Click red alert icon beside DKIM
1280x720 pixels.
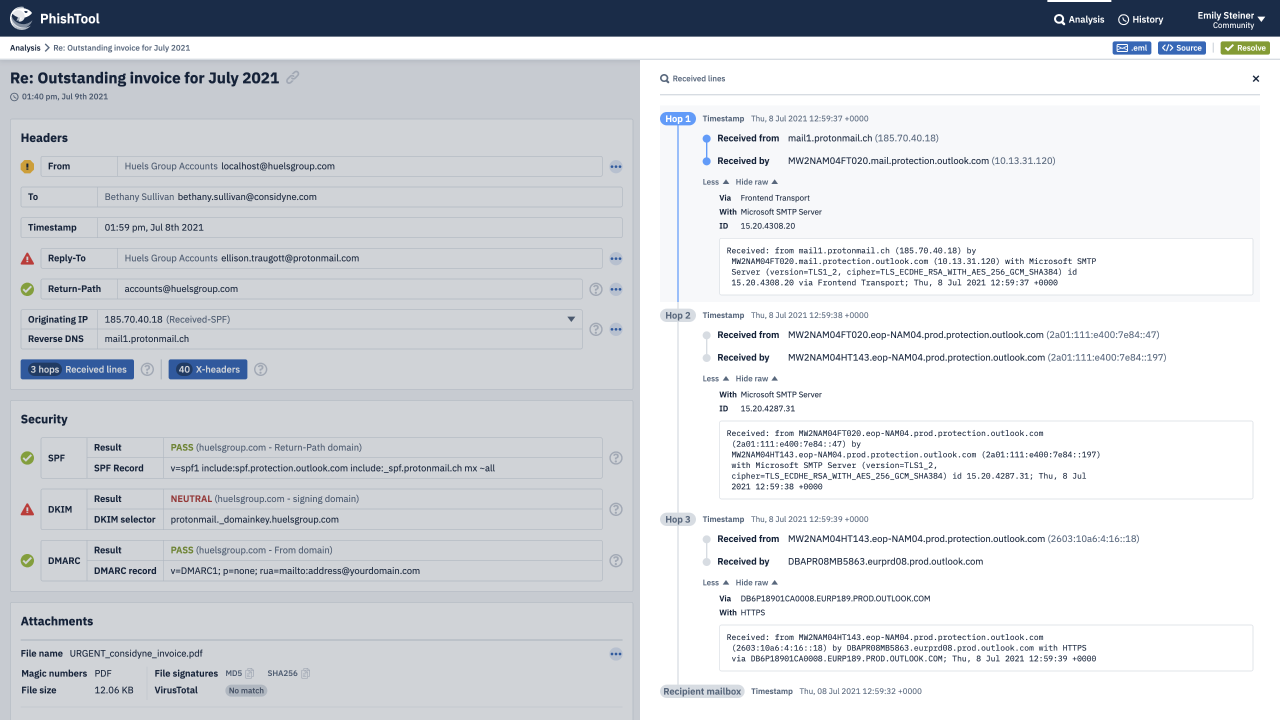27,509
